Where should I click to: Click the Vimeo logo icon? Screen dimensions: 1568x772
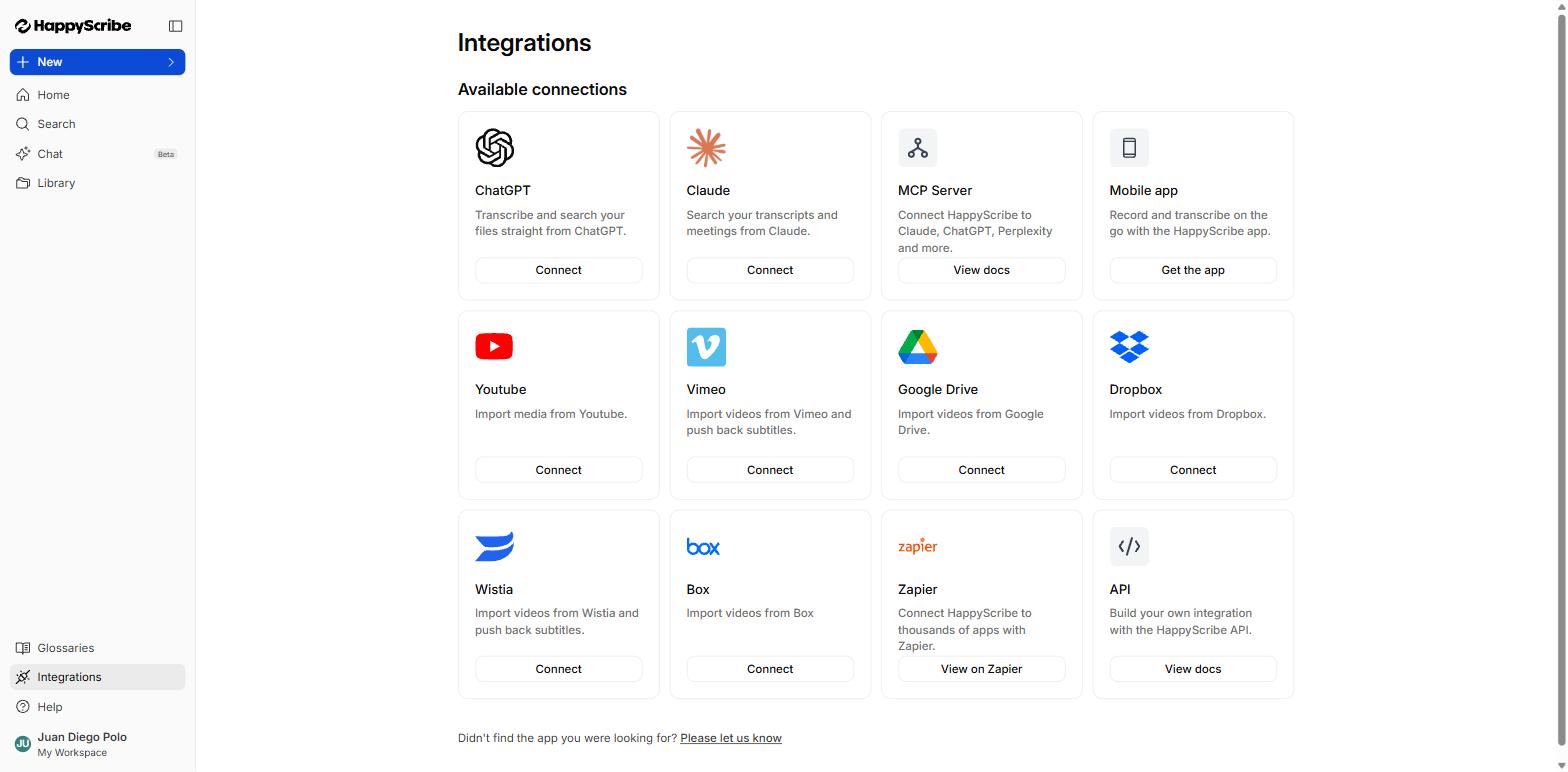pos(706,347)
